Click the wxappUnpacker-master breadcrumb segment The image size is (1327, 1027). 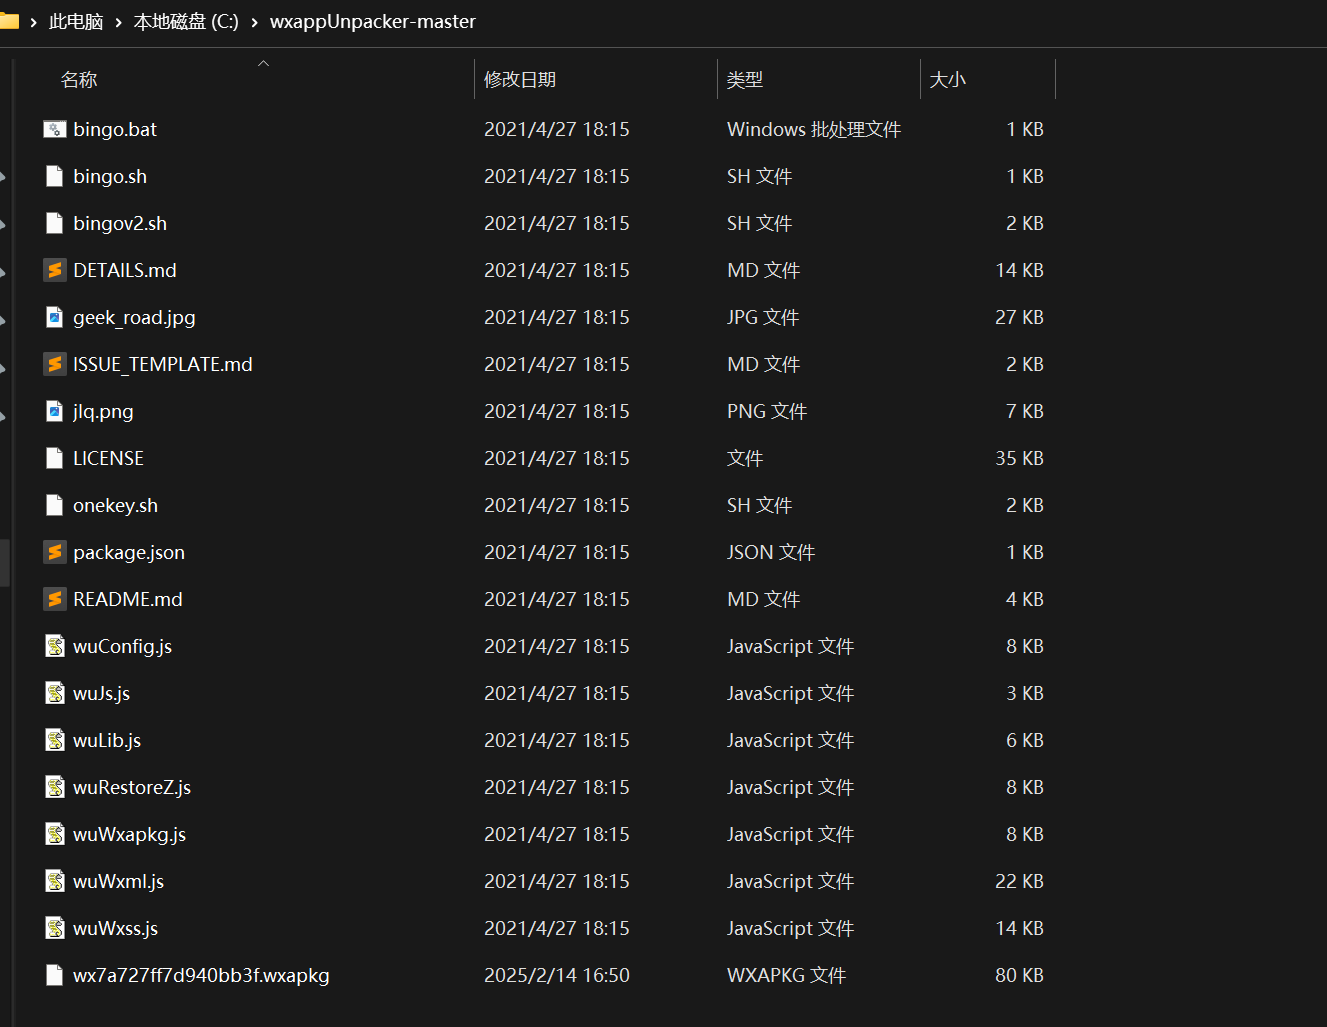[x=372, y=22]
